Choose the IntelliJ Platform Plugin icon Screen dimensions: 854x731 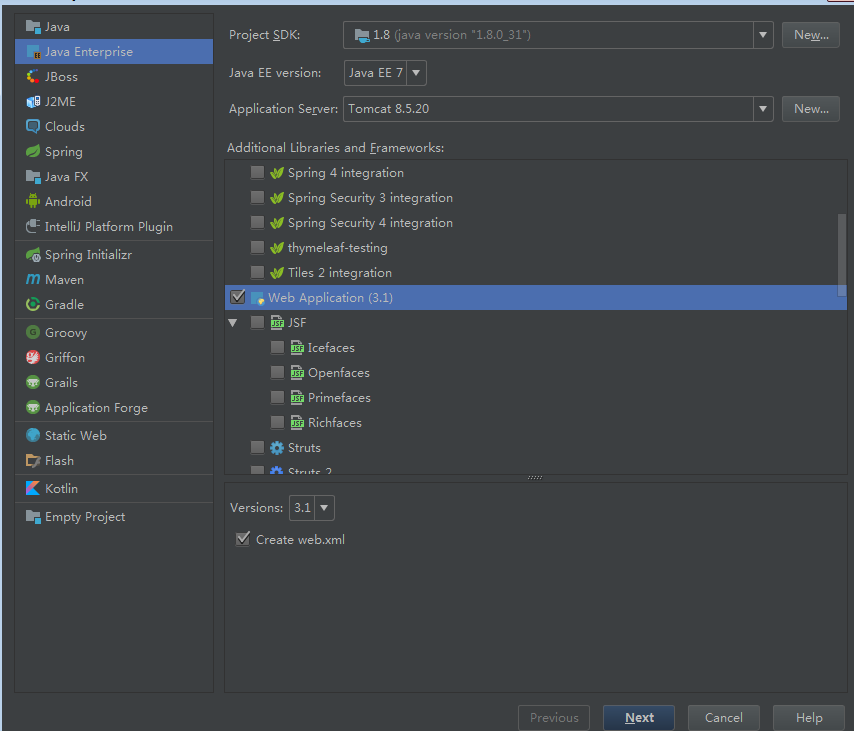pos(33,226)
